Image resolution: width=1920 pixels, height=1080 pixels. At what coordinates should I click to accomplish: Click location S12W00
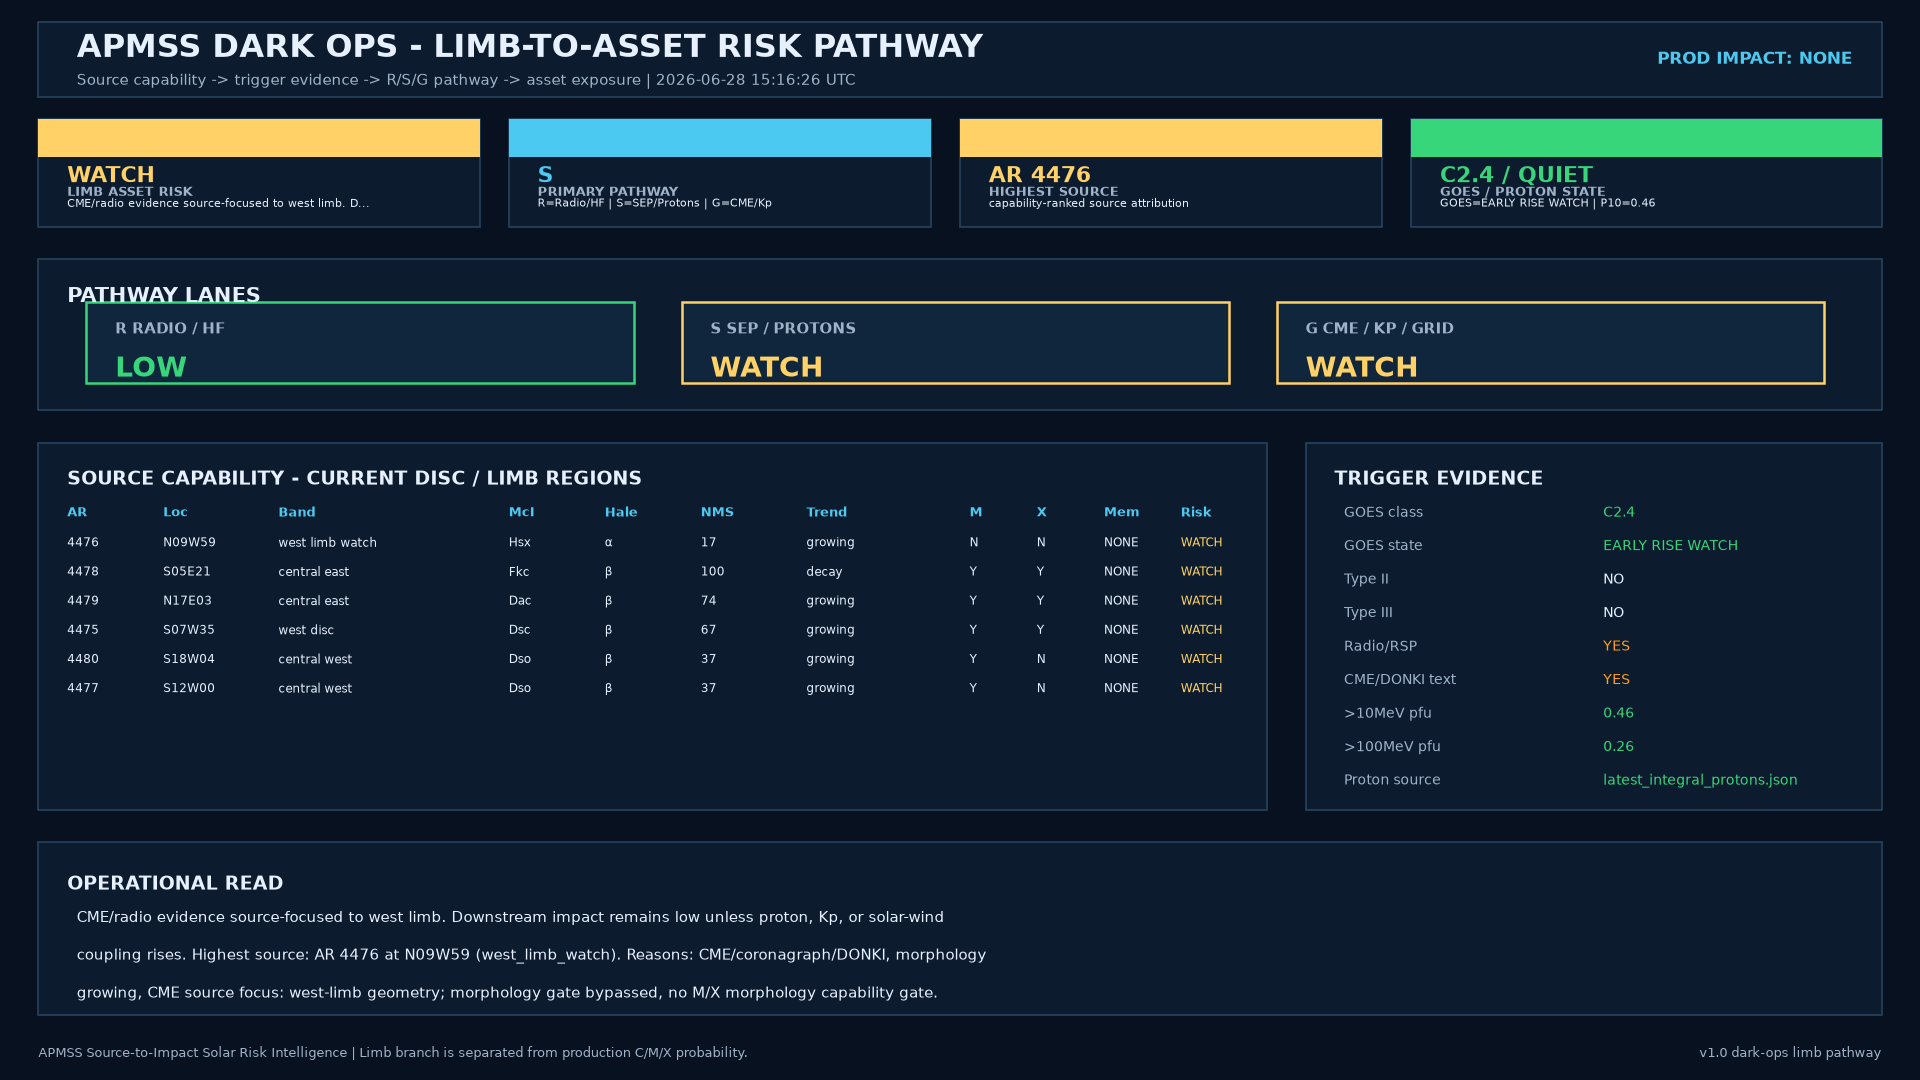click(x=189, y=688)
